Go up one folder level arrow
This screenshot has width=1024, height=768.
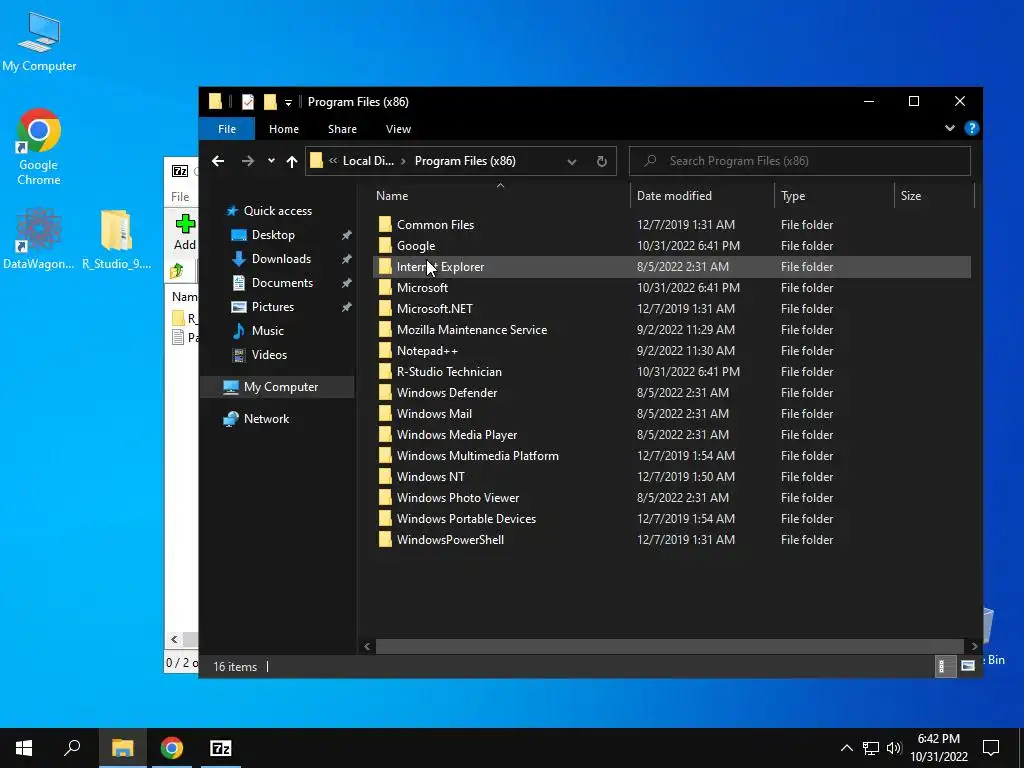tap(292, 161)
